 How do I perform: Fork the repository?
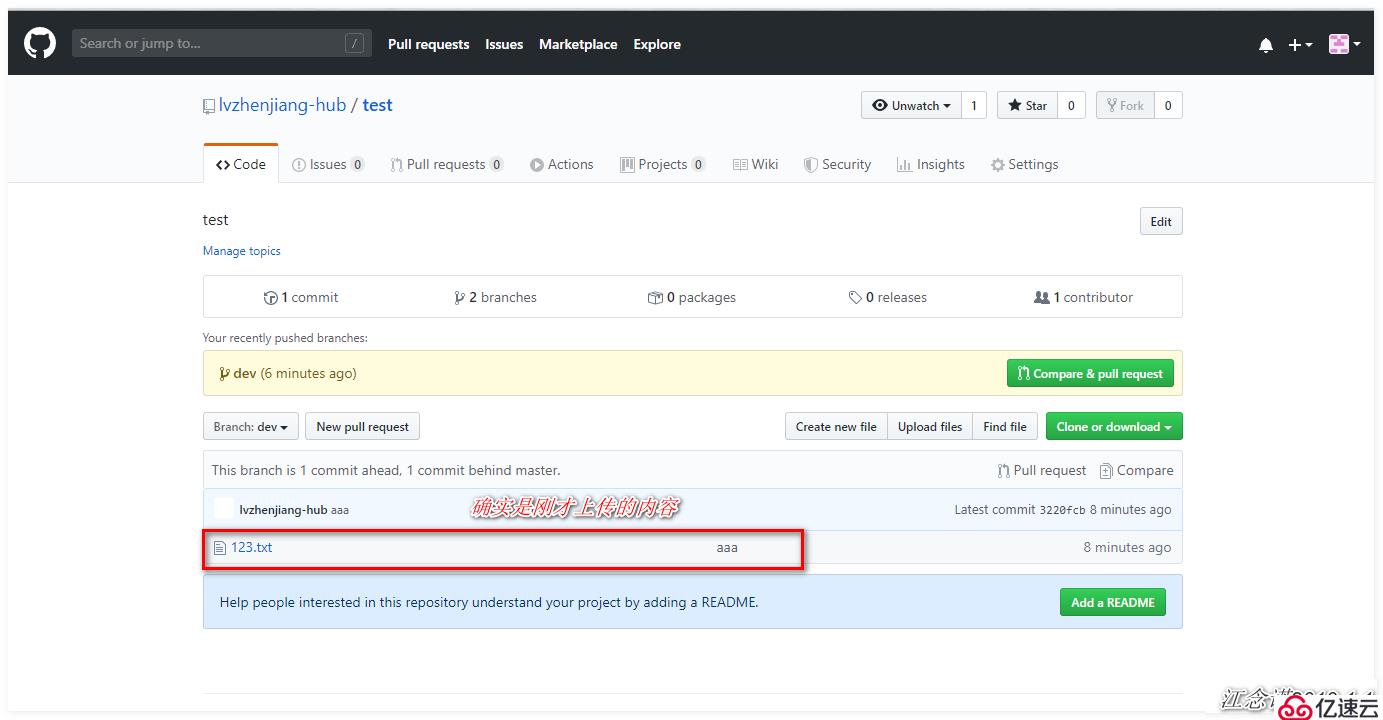tap(1125, 105)
